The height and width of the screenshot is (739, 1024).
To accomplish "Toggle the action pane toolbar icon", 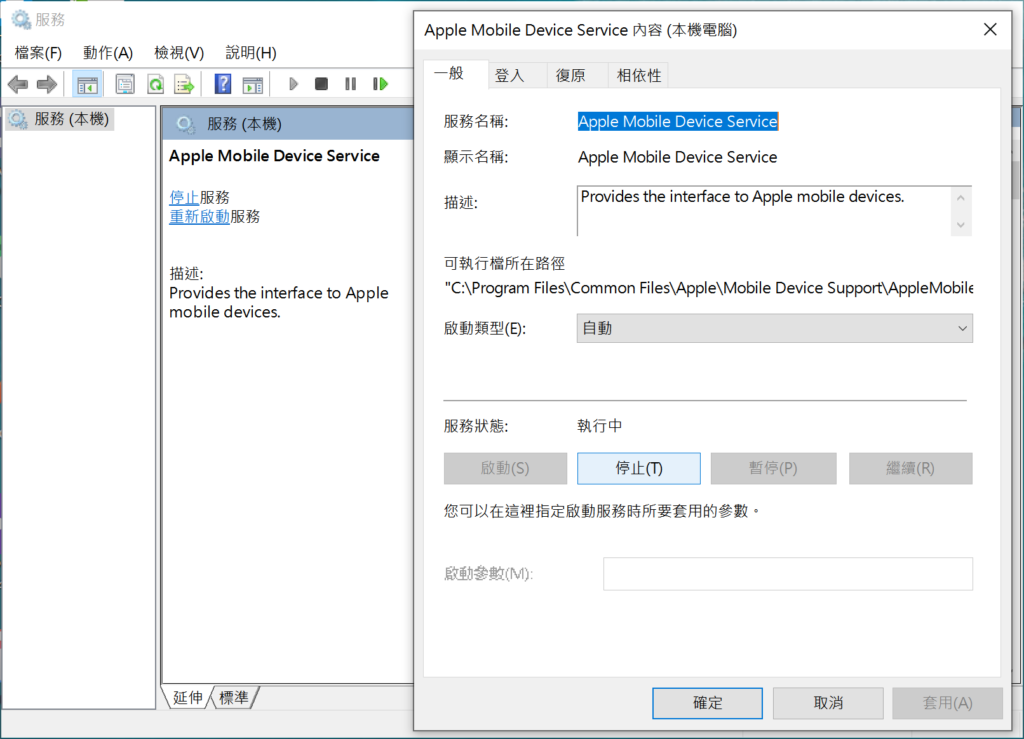I will tap(253, 84).
